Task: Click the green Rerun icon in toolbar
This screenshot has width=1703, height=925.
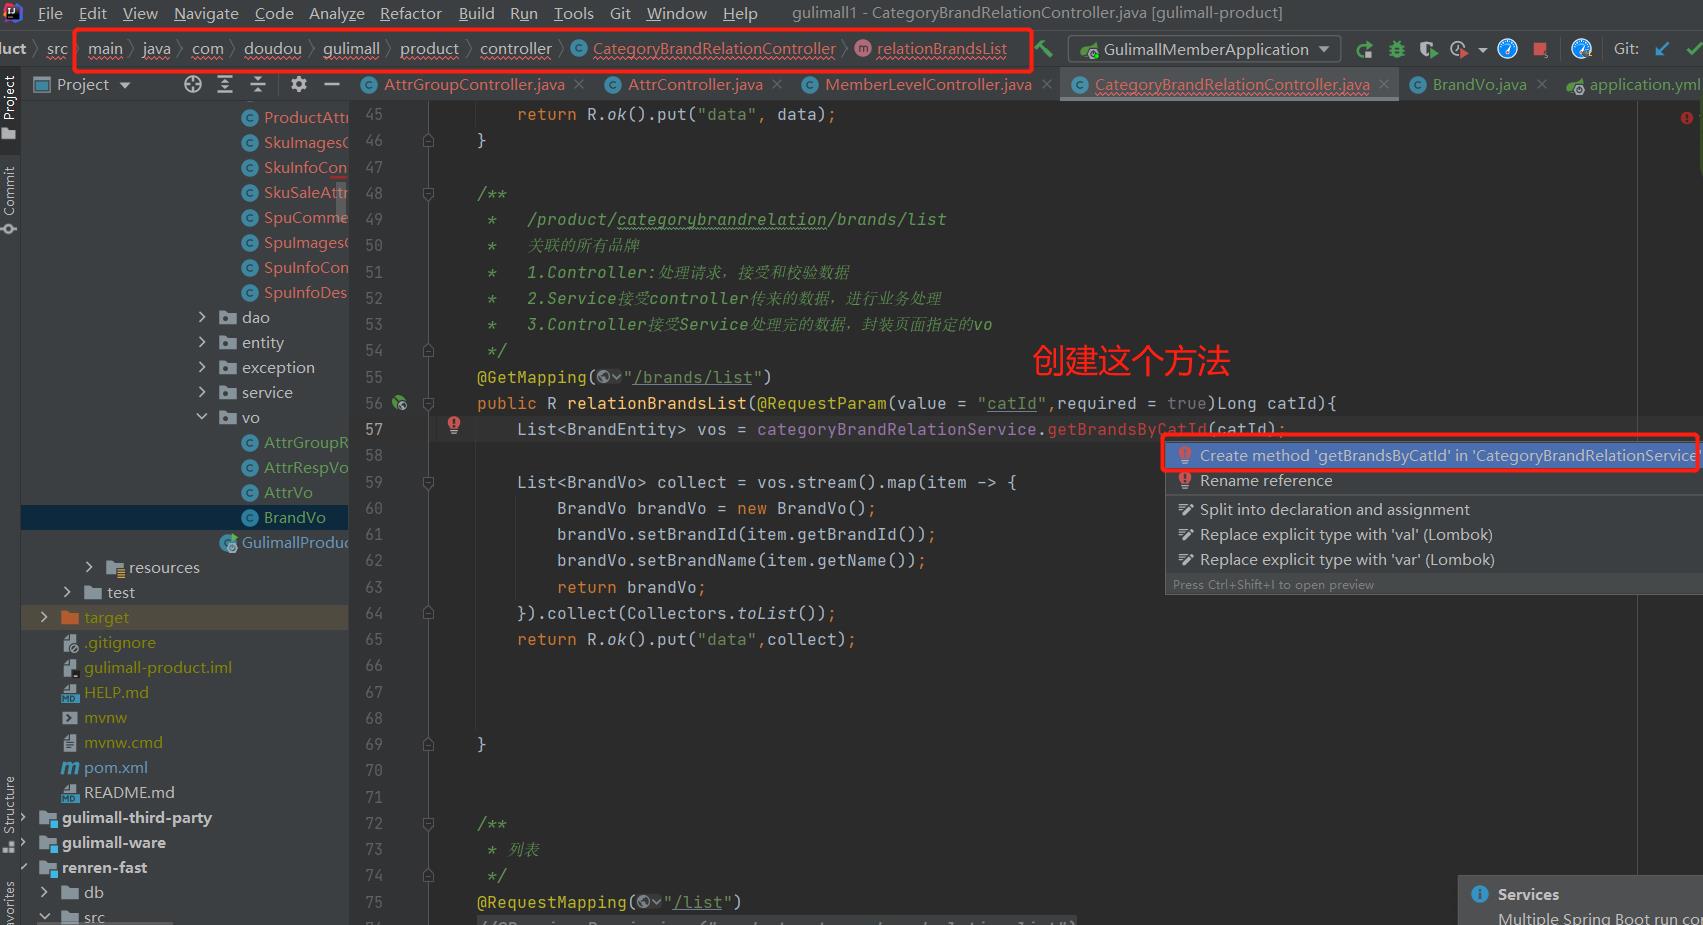Action: pyautogui.click(x=1364, y=49)
